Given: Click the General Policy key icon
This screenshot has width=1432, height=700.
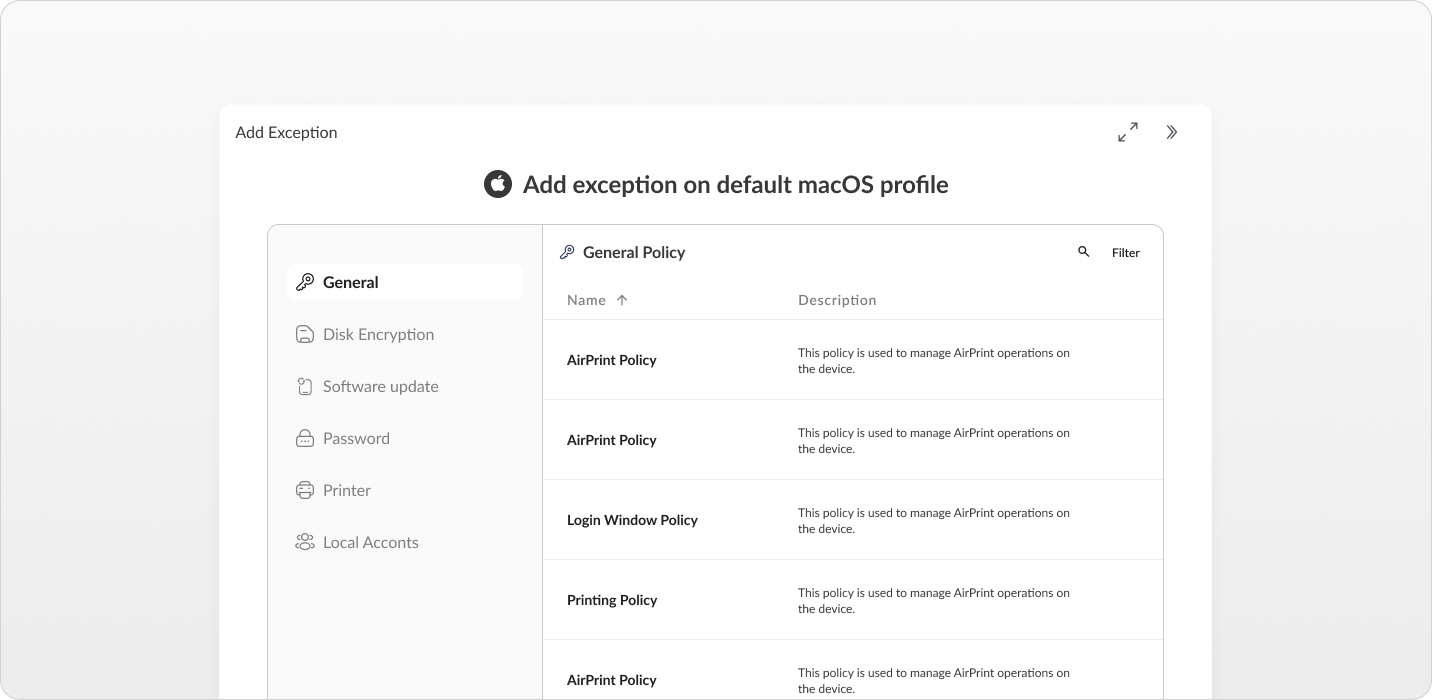Looking at the screenshot, I should click(567, 252).
